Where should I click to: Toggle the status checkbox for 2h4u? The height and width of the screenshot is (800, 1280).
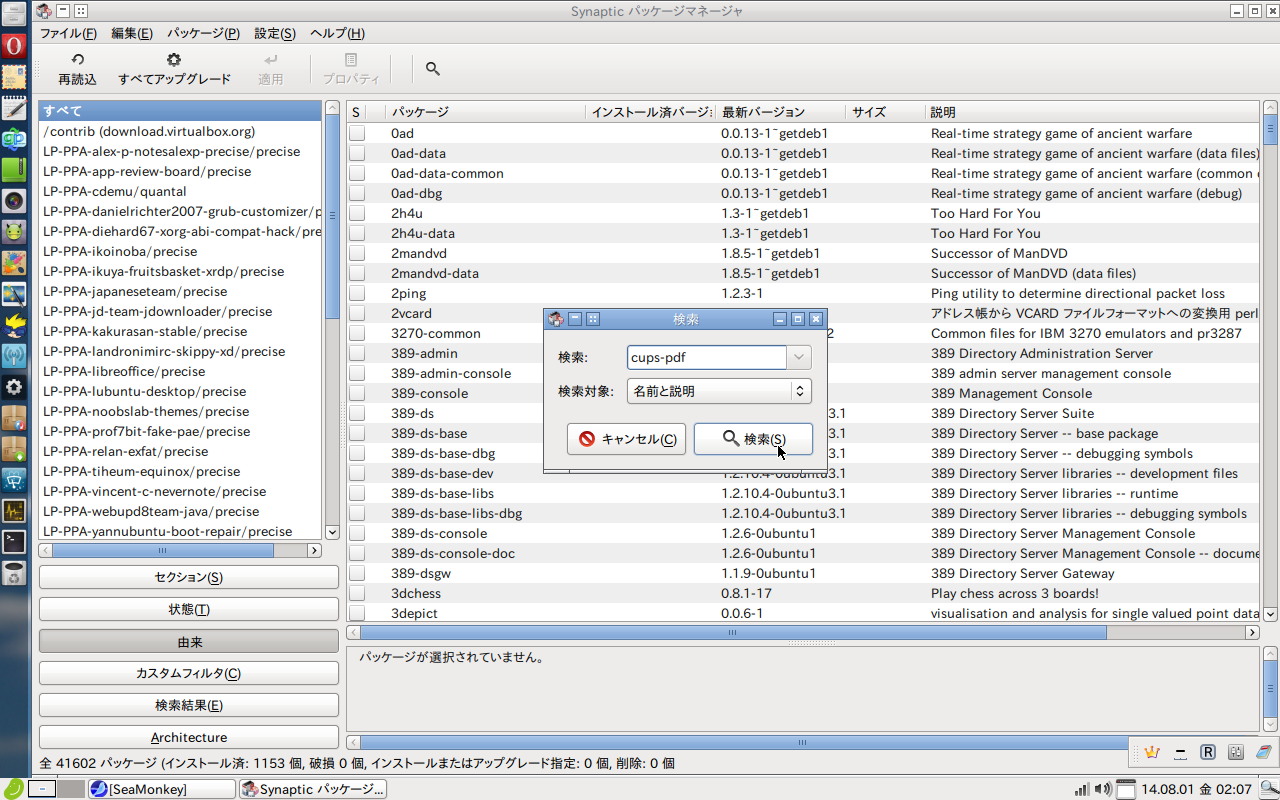(357, 213)
